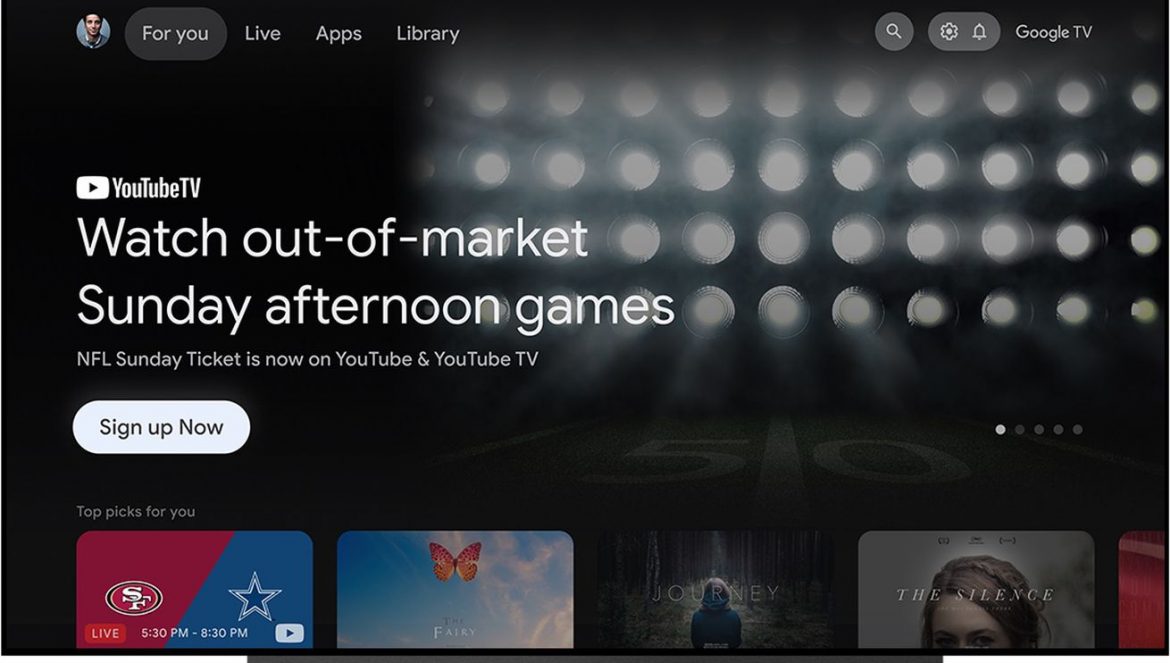Switch to the Apps tab
Screen dimensions: 1170x663
[339, 34]
